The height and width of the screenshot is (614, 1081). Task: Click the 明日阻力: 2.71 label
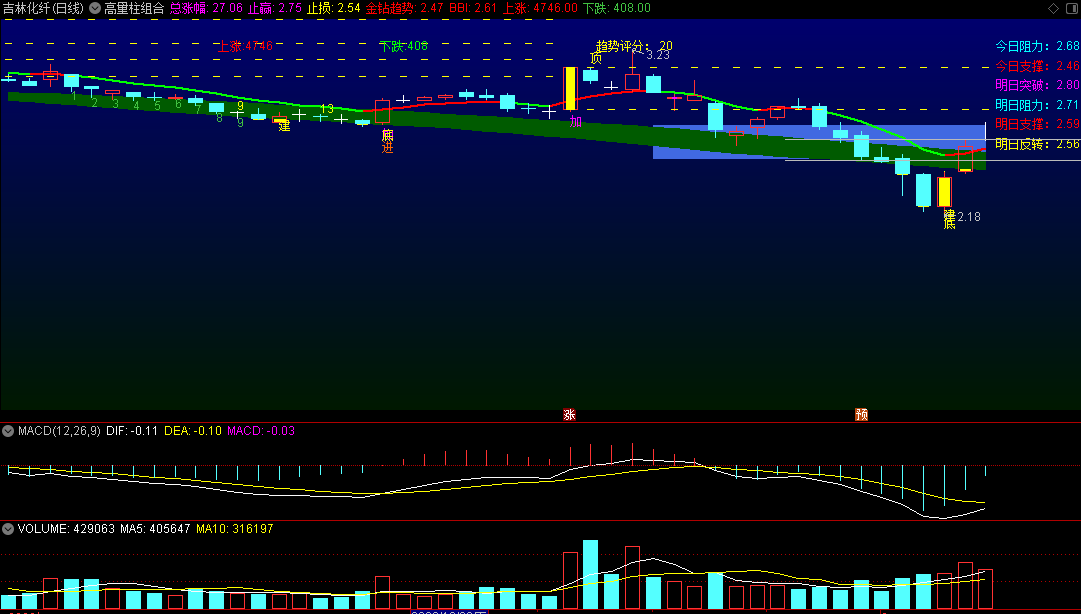(x=1038, y=105)
